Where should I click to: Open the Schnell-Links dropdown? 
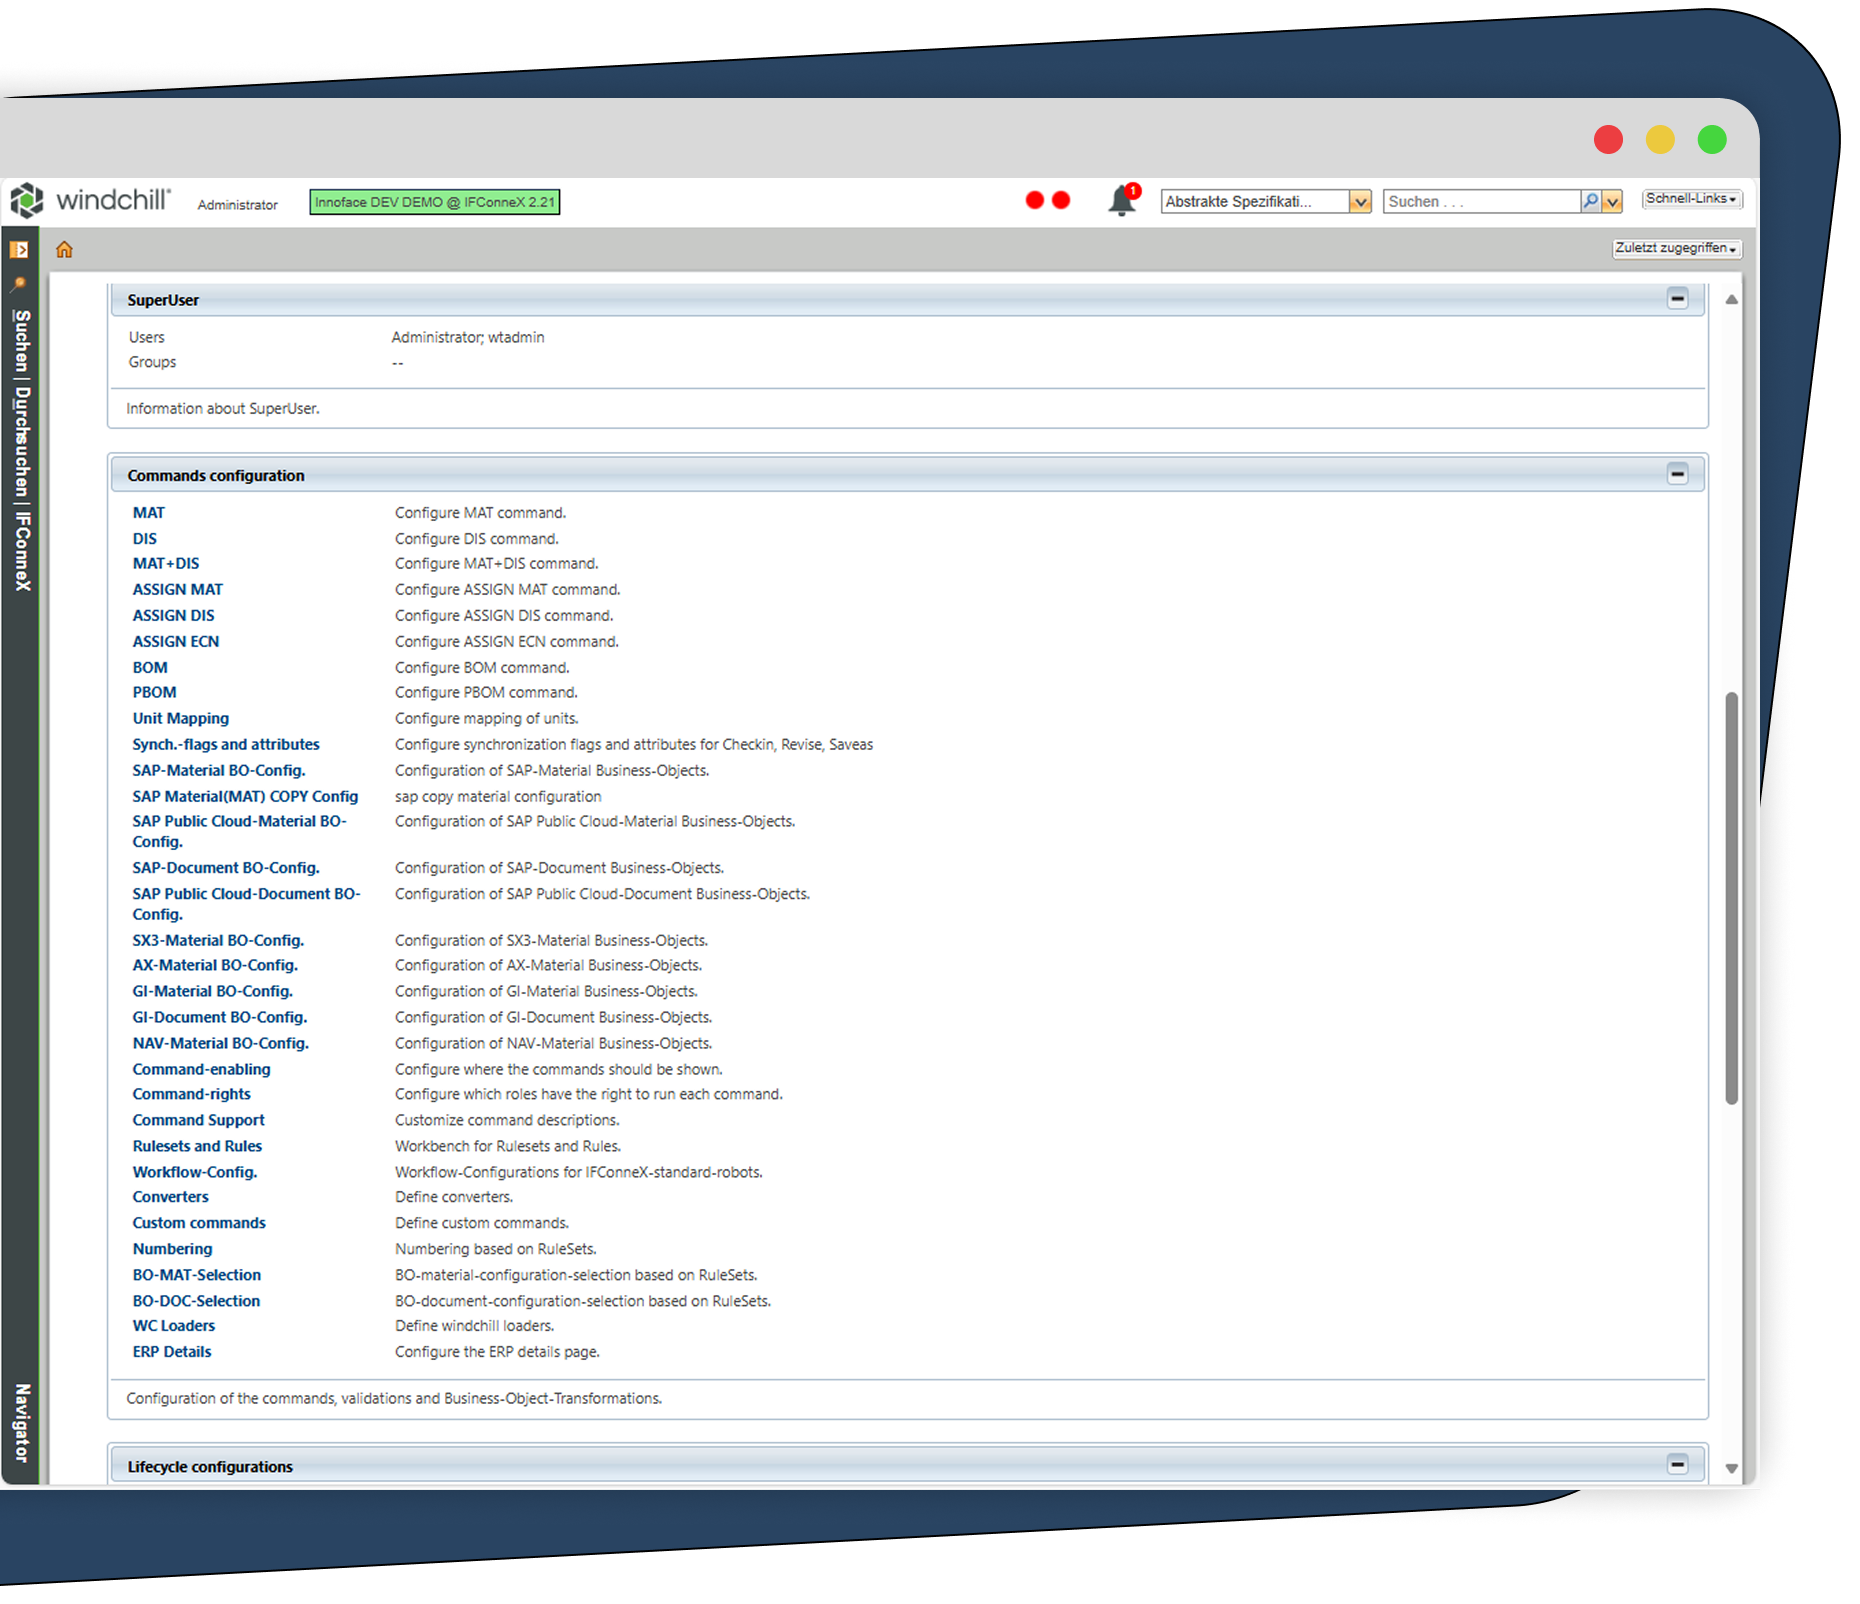pyautogui.click(x=1691, y=199)
